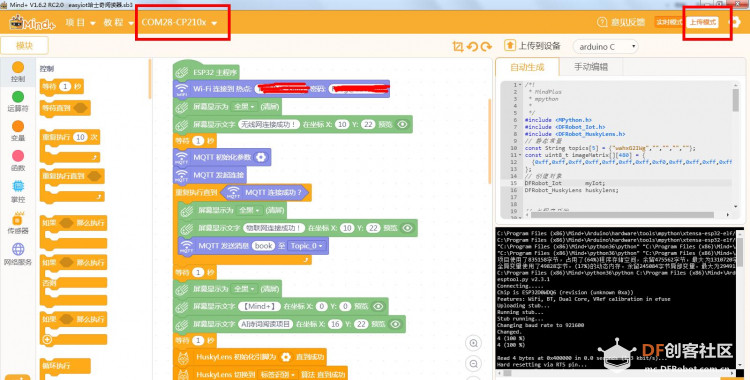Click #include <MPython.h> code line
This screenshot has width=750, height=380.
coord(558,120)
